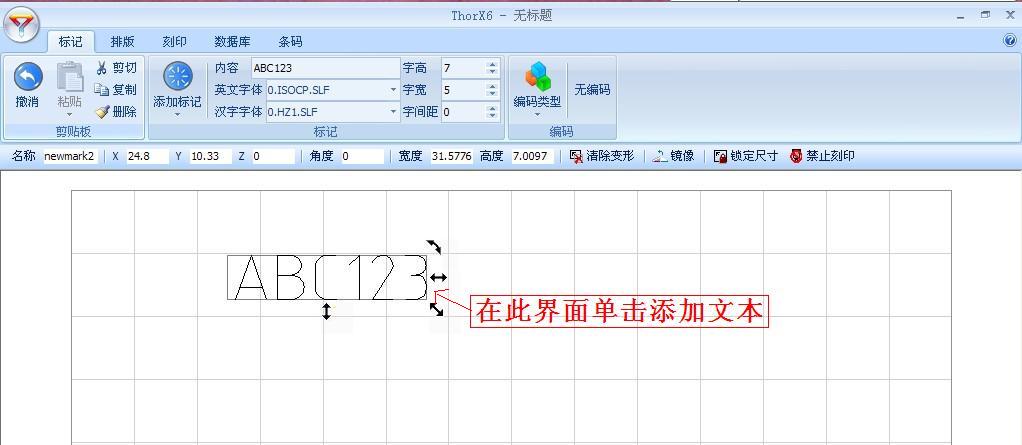Select the 标记 ribbon tab

(70, 42)
